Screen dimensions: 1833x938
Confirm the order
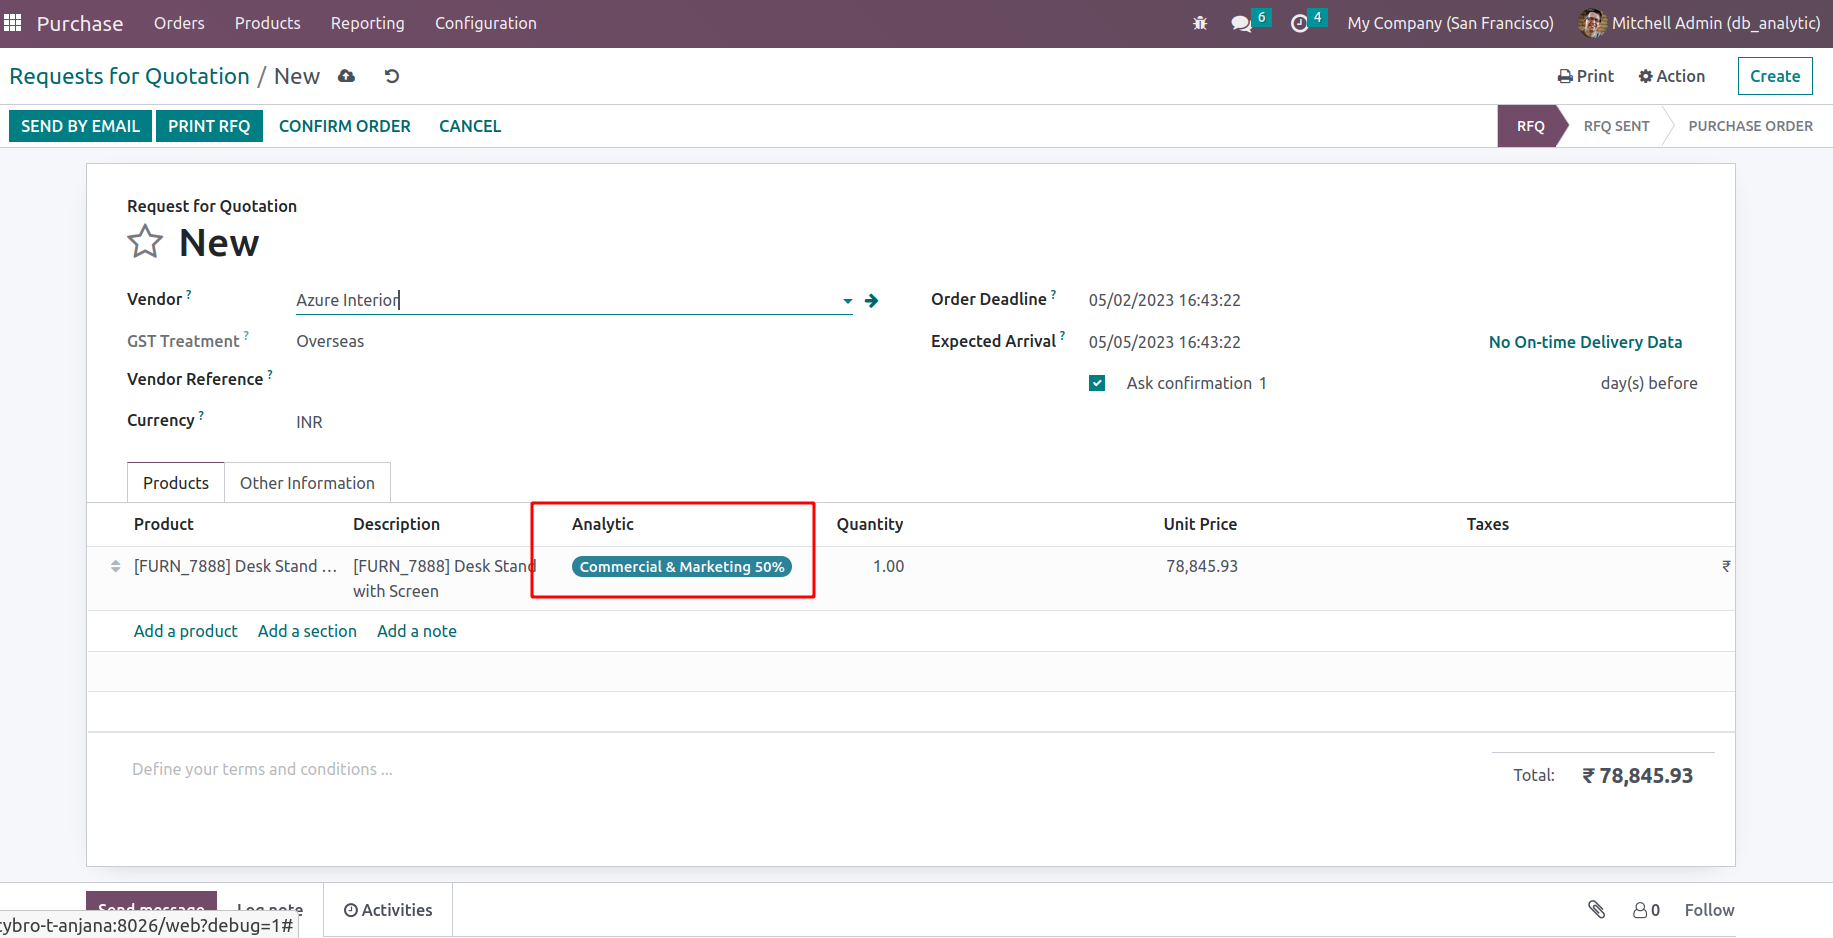tap(344, 126)
